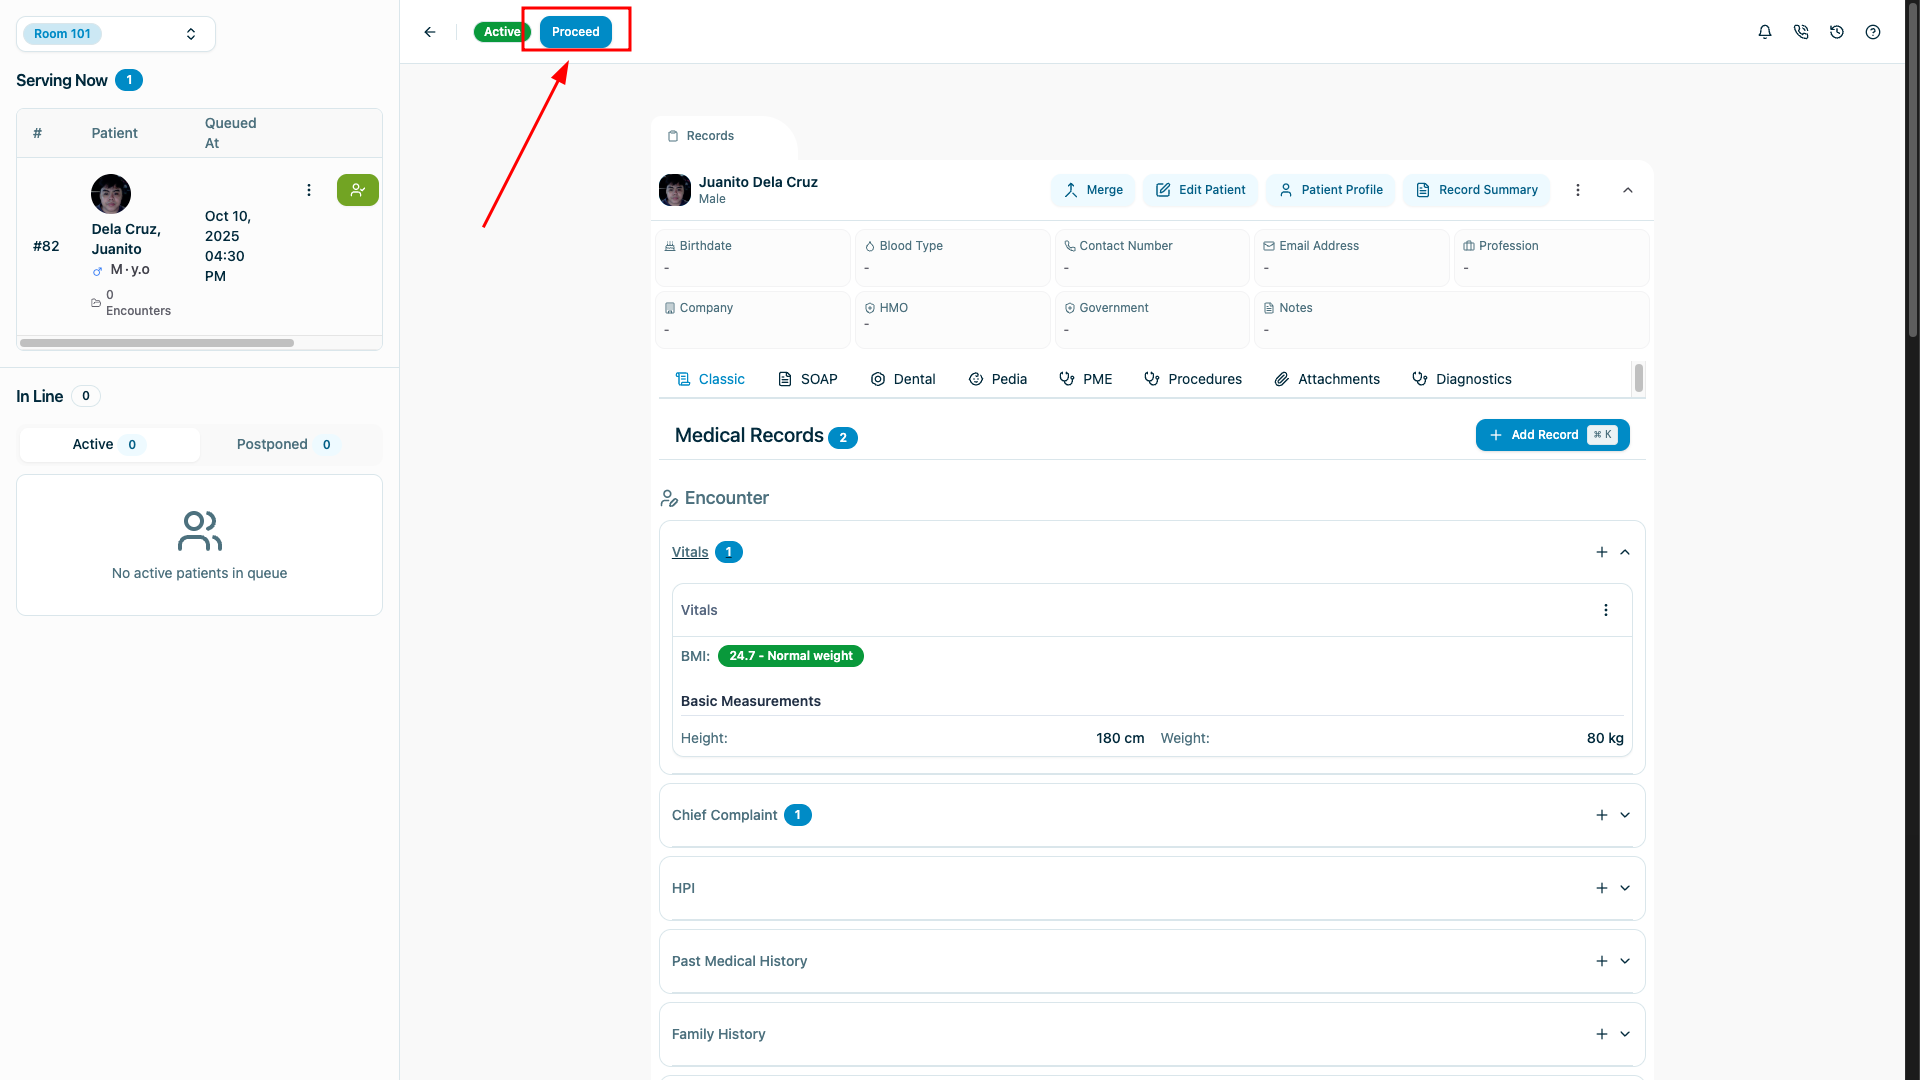The image size is (1920, 1080).
Task: Click the help question mark icon
Action: tap(1873, 32)
